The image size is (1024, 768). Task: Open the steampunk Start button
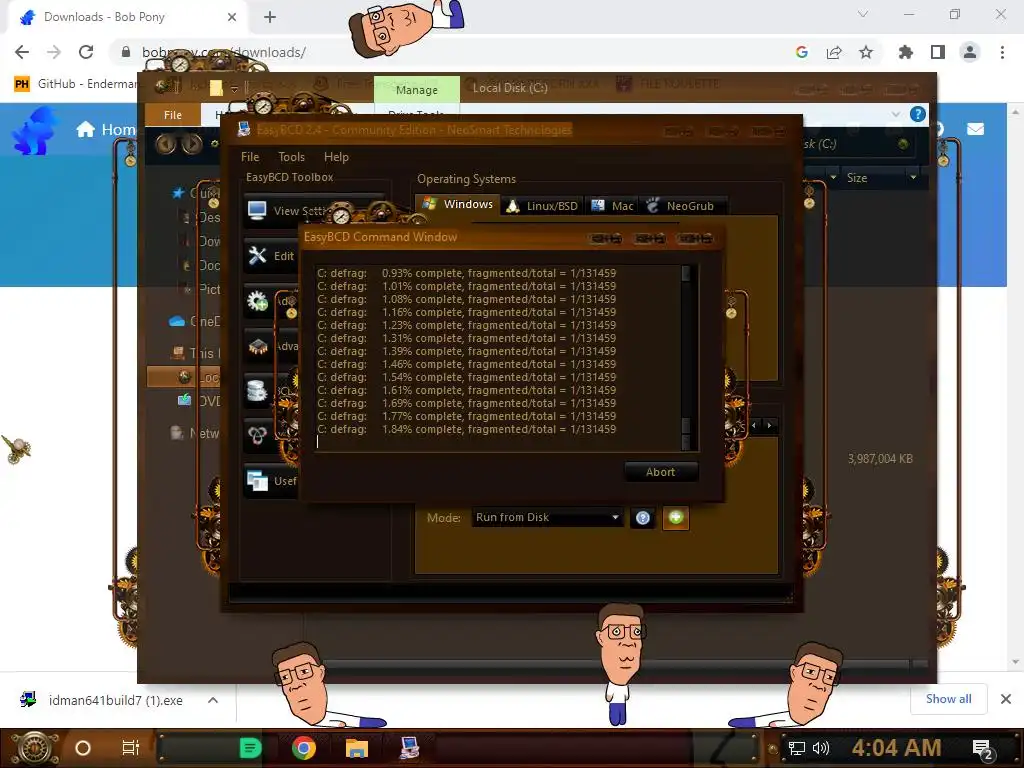(34, 748)
